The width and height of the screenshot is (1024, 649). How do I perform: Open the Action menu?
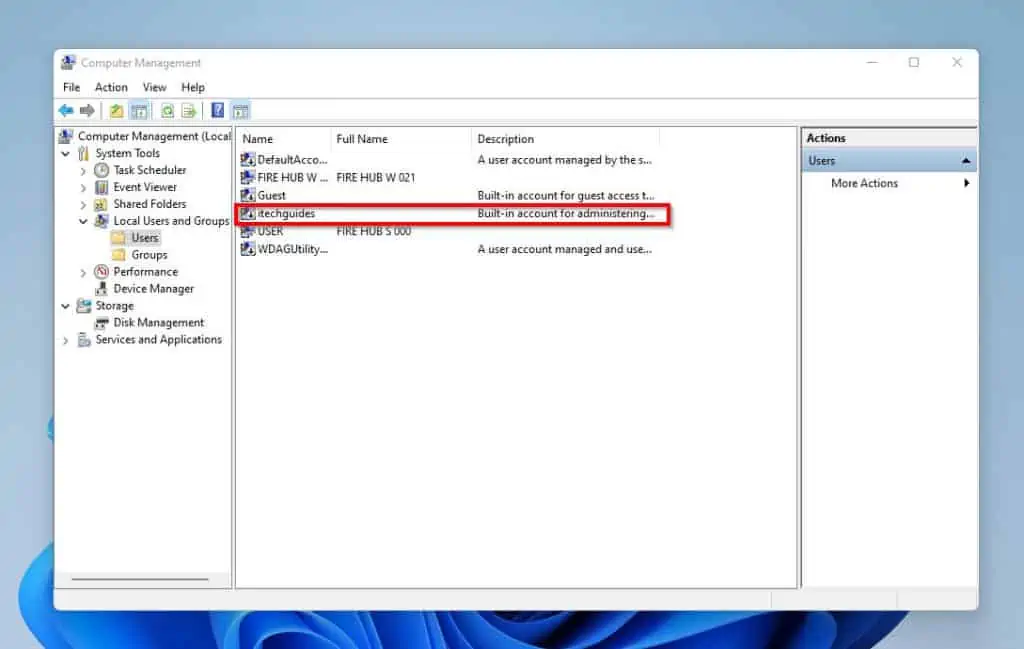(x=111, y=87)
